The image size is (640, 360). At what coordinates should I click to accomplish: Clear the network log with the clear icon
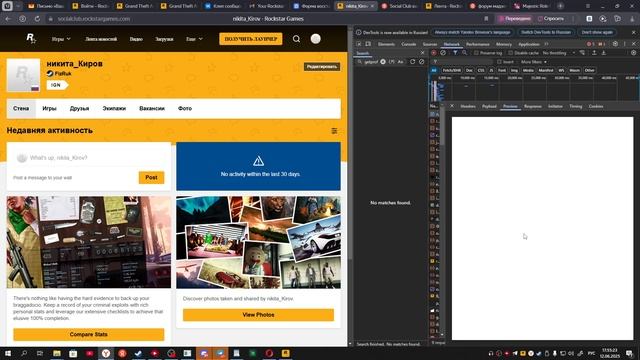443,53
